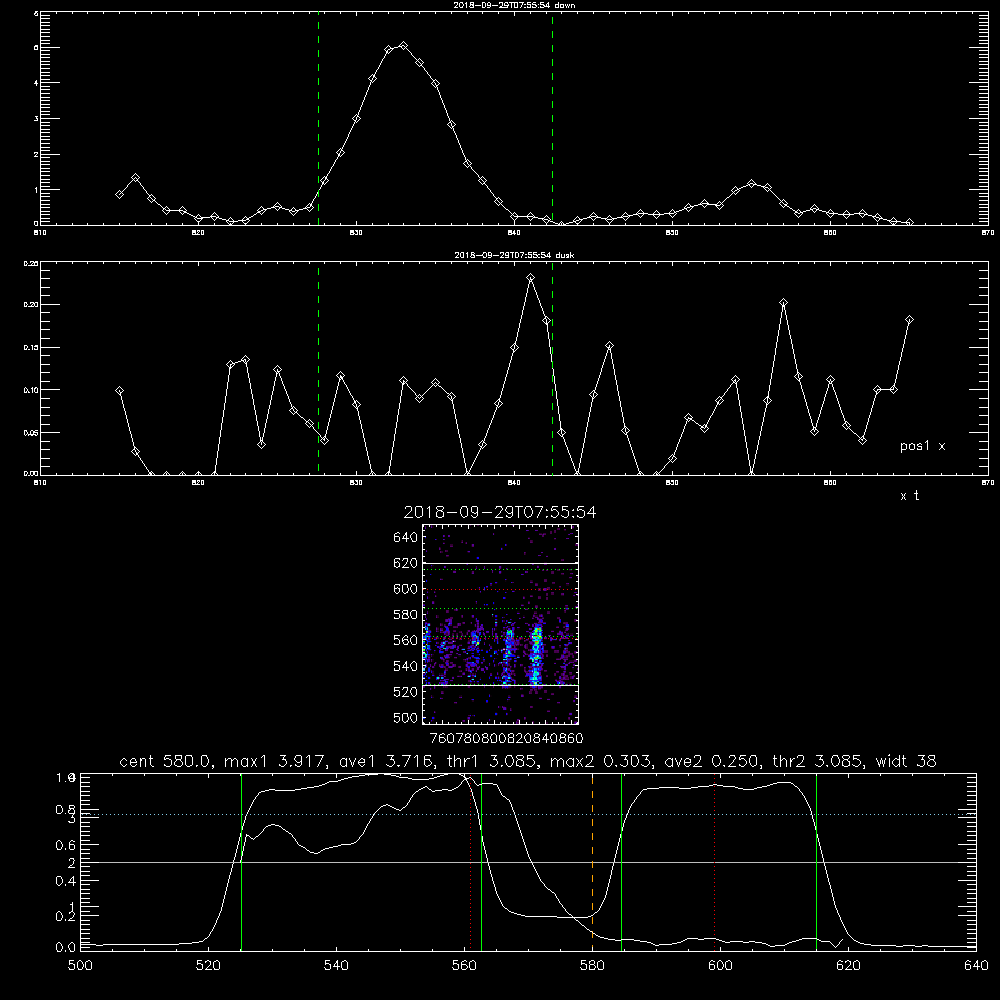Click the x-axis label 500 under bottom plot
1000x1000 pixels.
(x=80, y=966)
